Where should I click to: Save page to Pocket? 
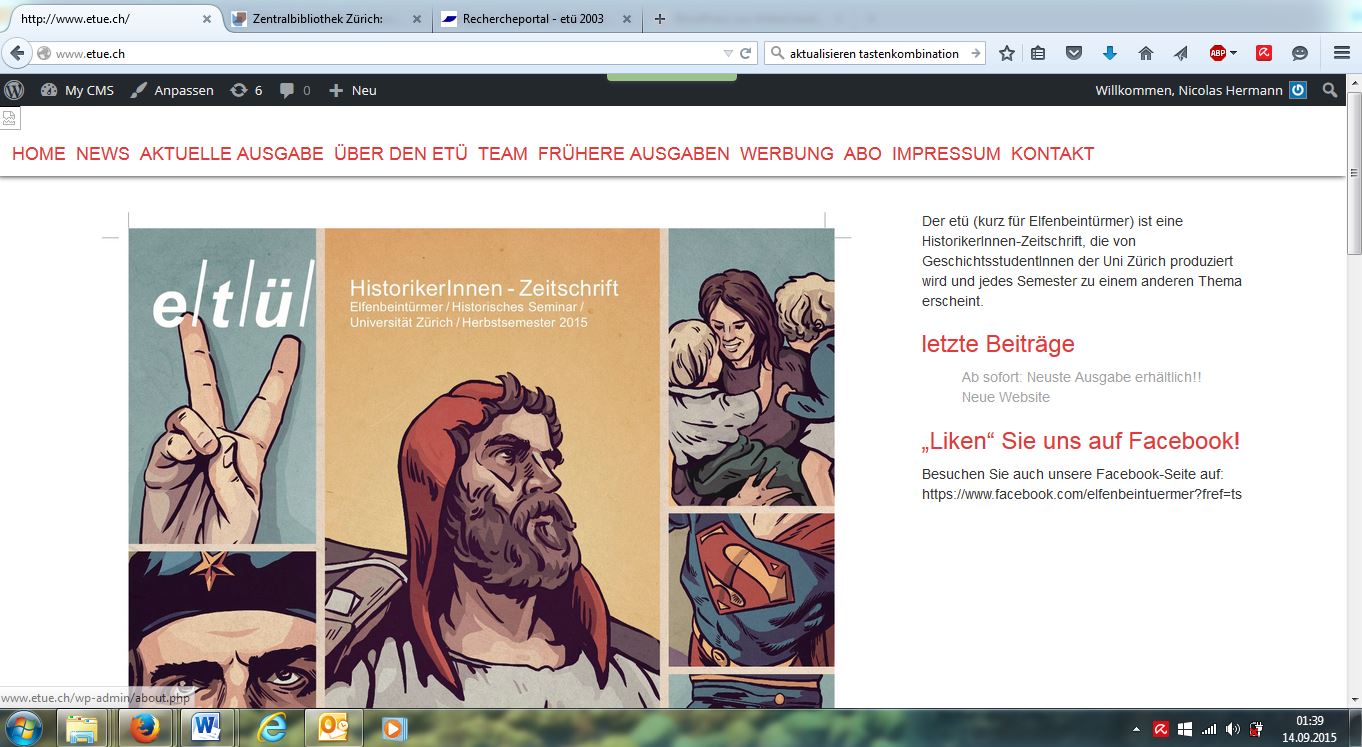point(1073,54)
